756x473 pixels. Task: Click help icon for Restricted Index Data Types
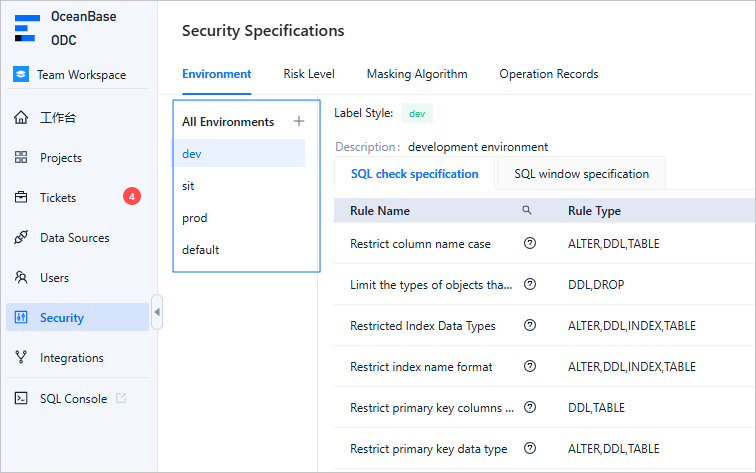click(530, 325)
